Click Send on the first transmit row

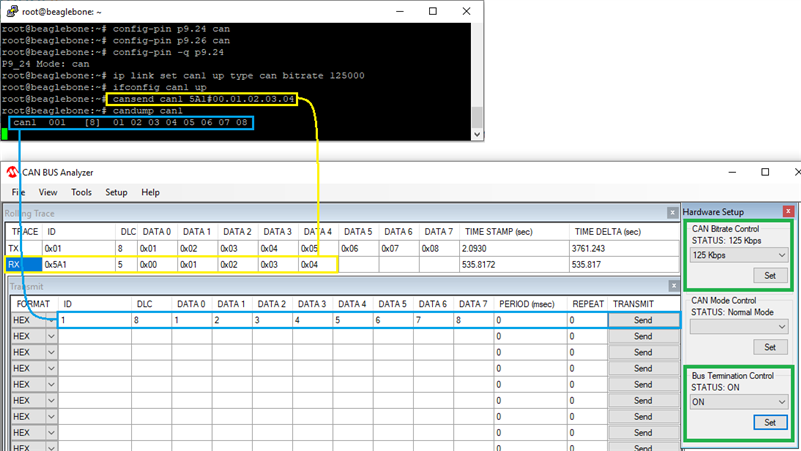pyautogui.click(x=642, y=320)
